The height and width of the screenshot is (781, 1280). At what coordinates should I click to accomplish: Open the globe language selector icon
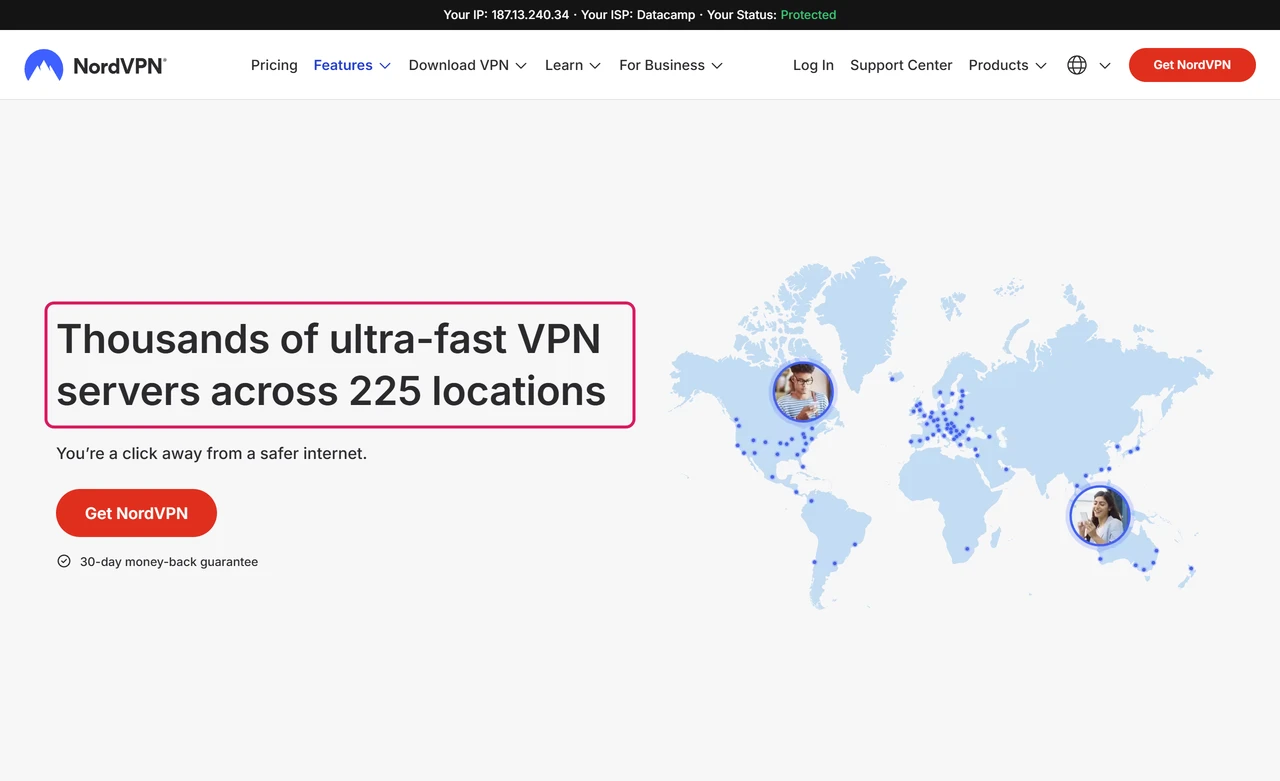1077,65
